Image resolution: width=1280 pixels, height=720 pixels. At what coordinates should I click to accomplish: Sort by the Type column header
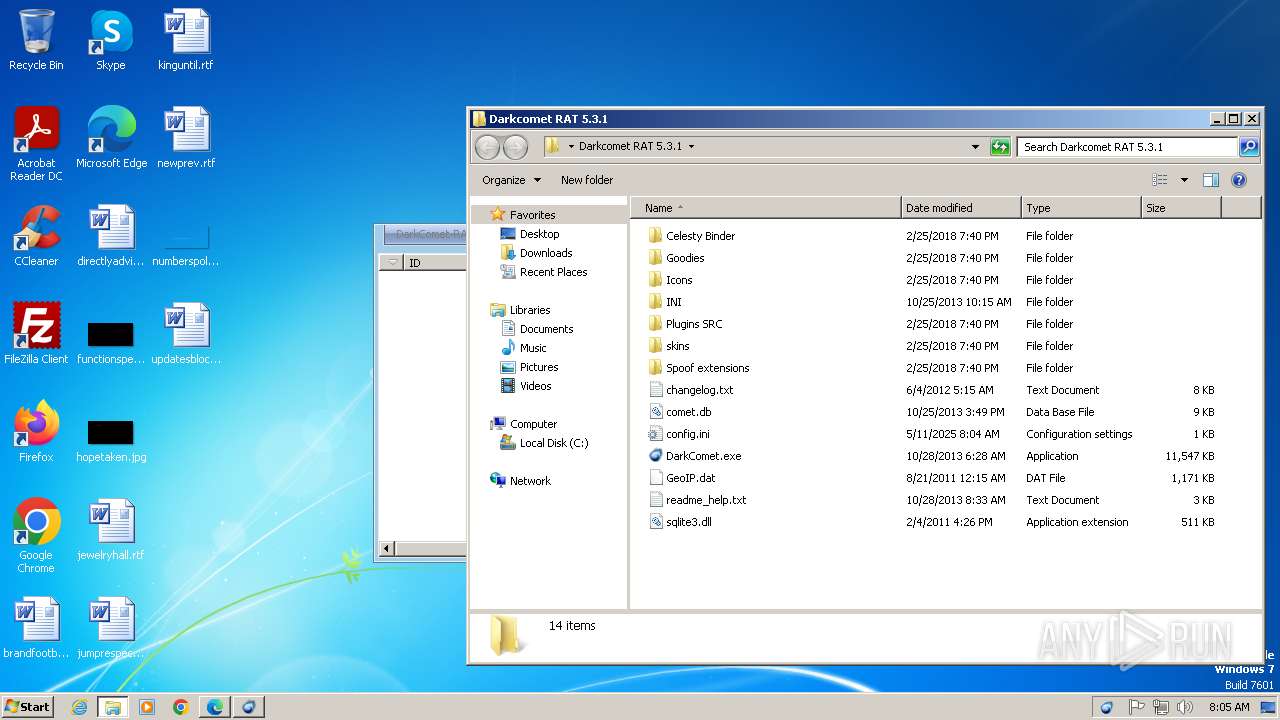1081,208
